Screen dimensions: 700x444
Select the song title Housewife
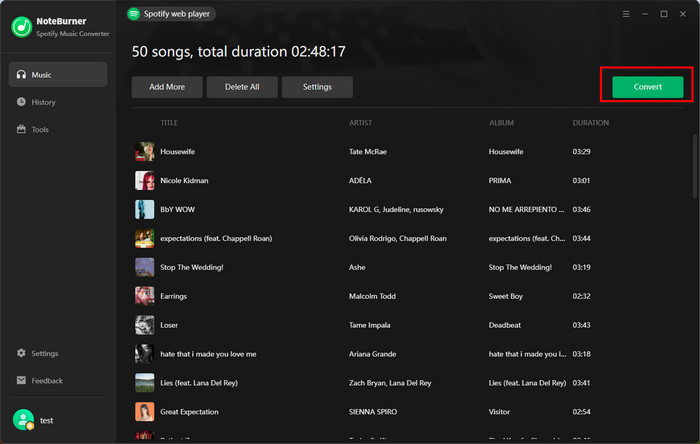pyautogui.click(x=177, y=152)
